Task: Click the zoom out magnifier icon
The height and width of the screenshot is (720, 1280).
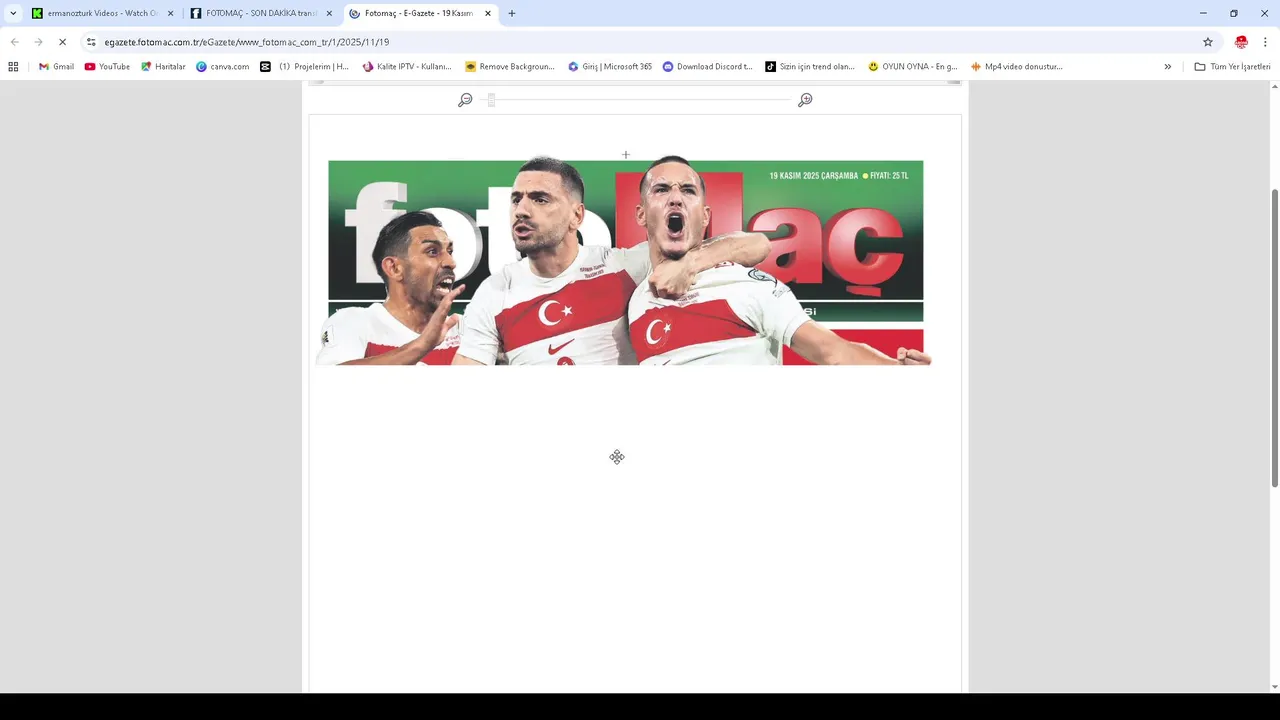Action: point(465,100)
